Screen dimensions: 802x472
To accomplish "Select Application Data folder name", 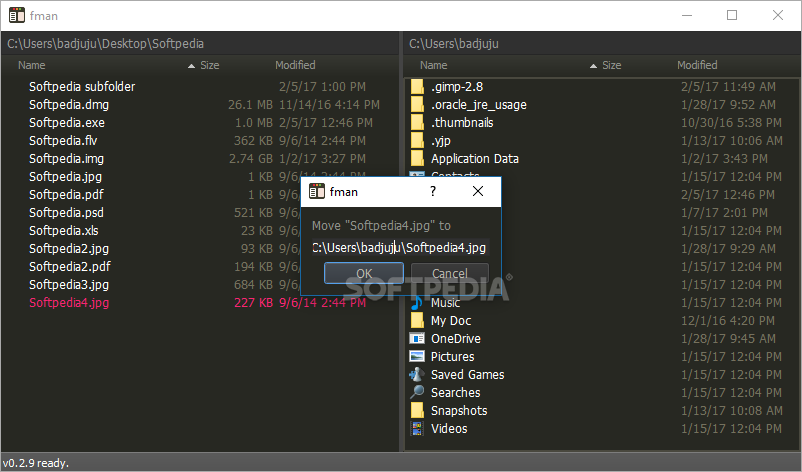I will pyautogui.click(x=475, y=159).
